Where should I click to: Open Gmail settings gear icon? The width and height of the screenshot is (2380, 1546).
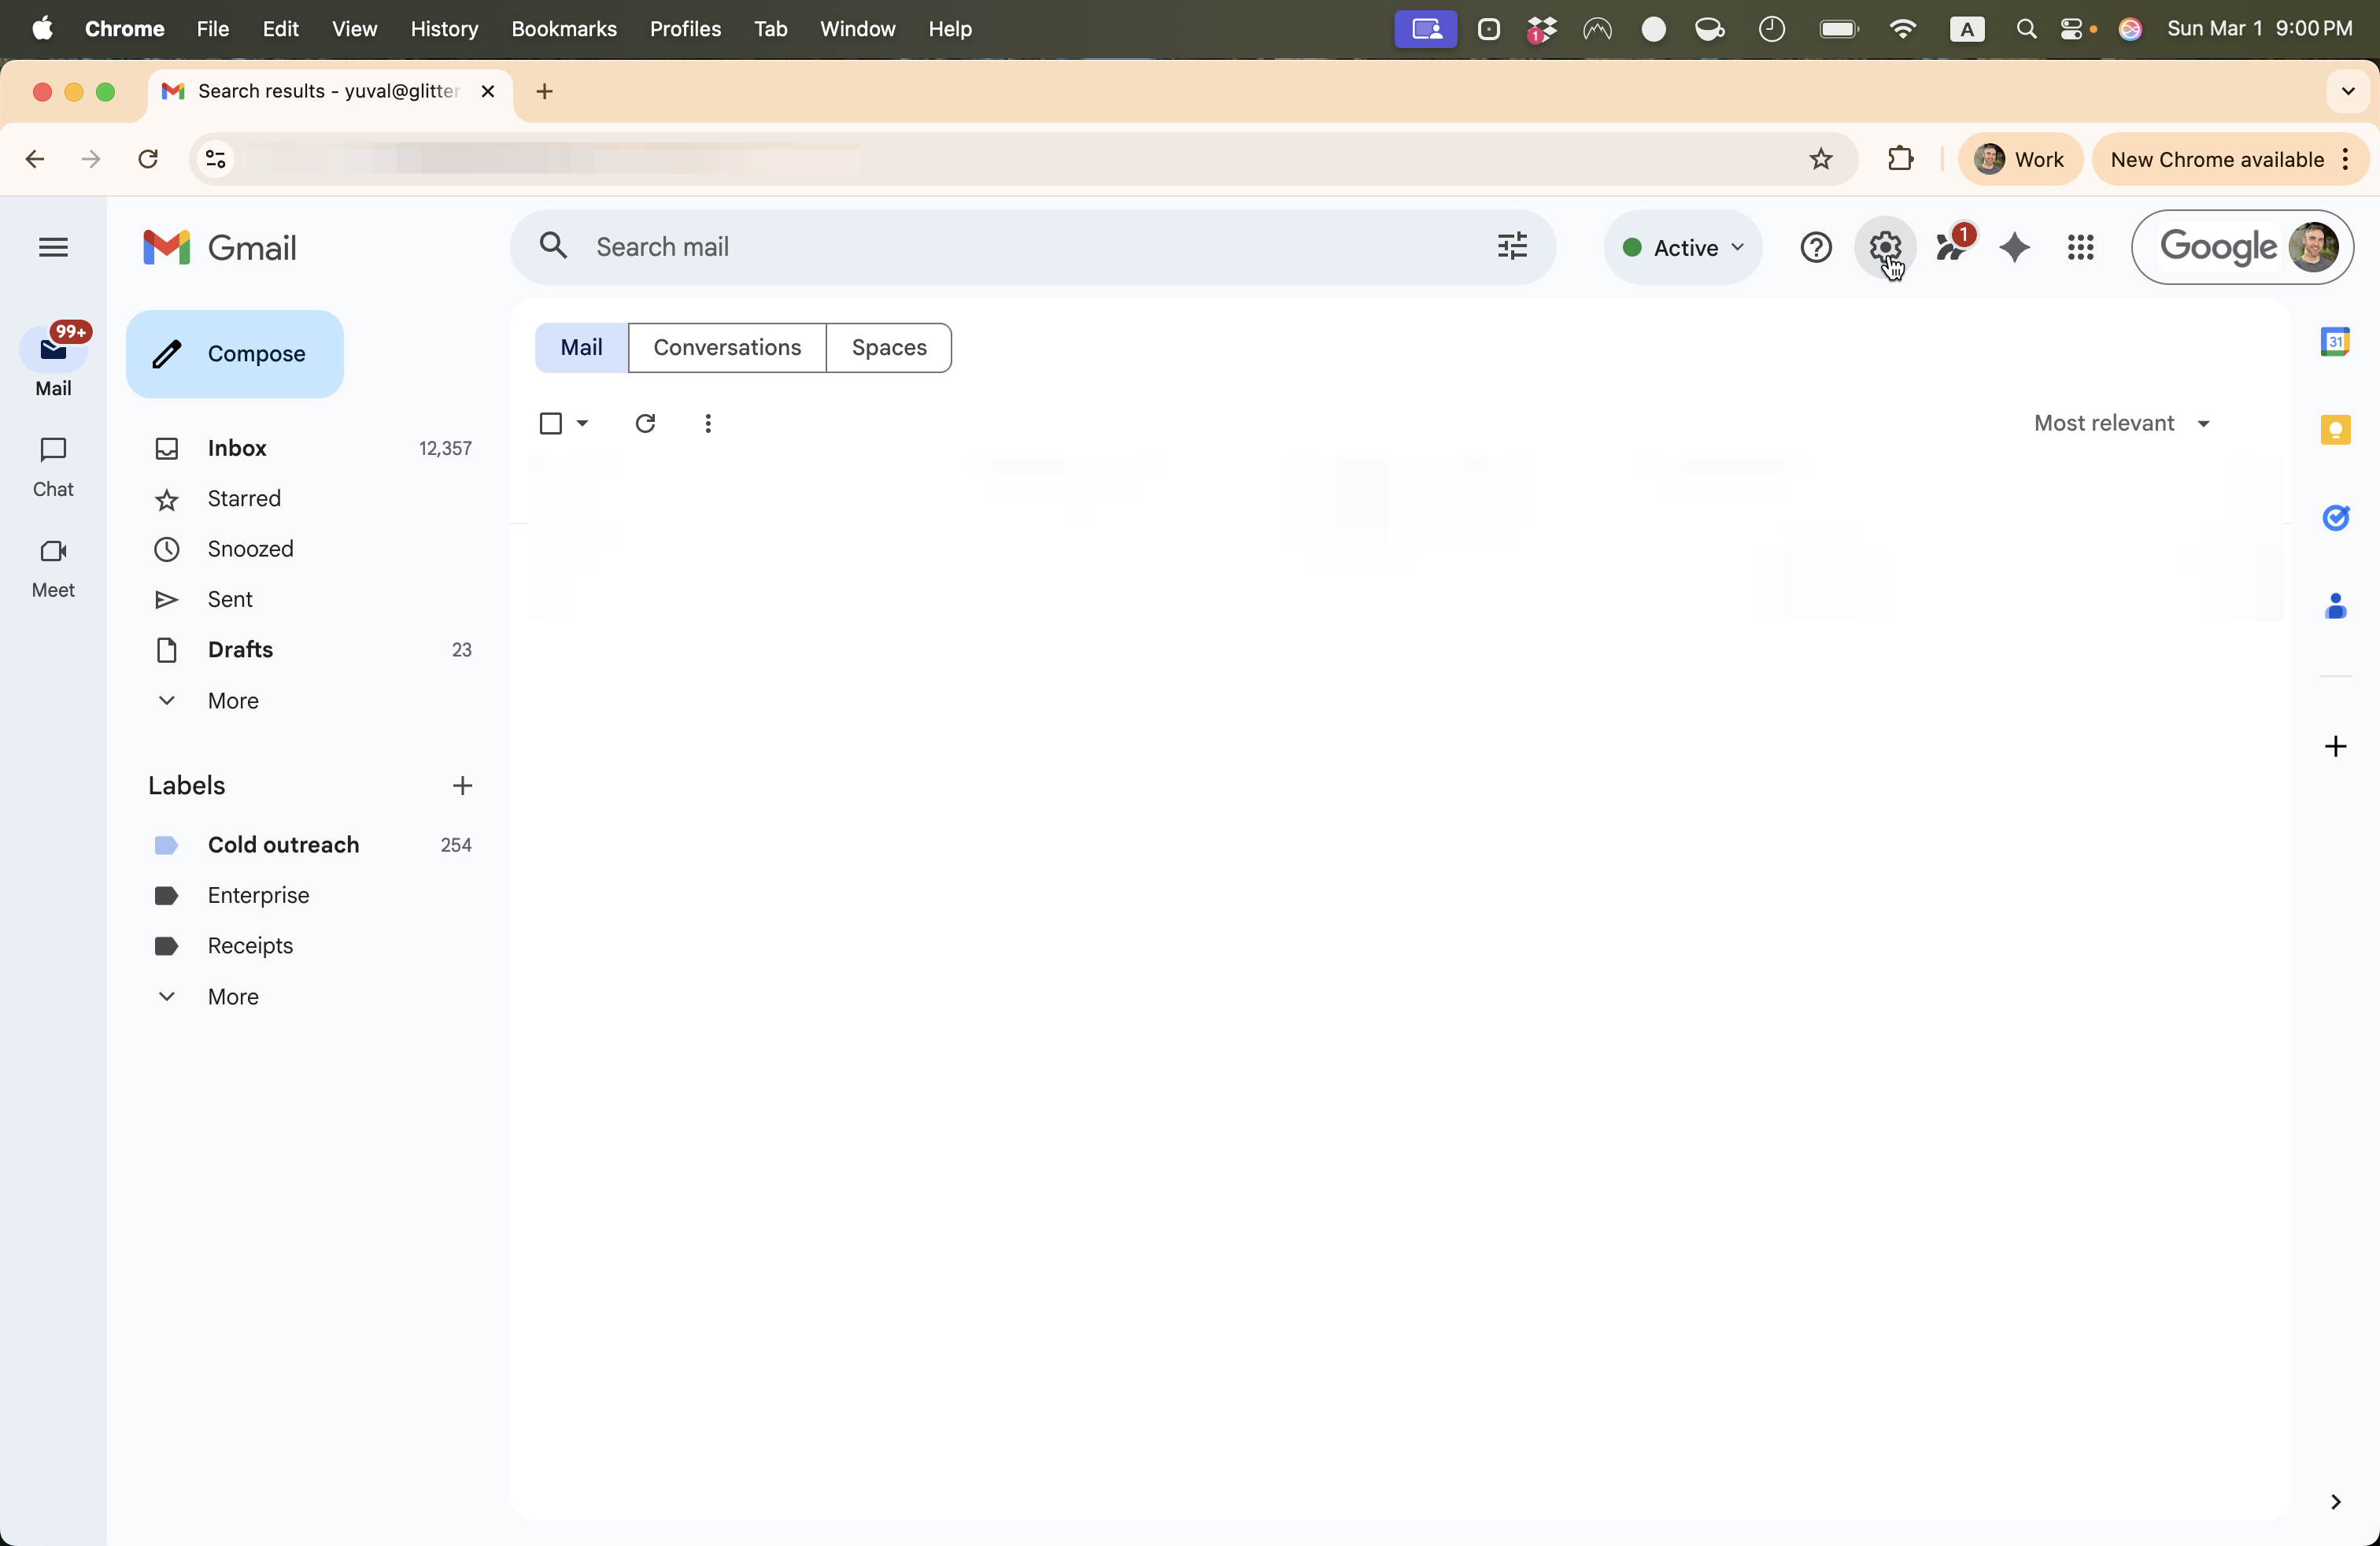point(1884,247)
